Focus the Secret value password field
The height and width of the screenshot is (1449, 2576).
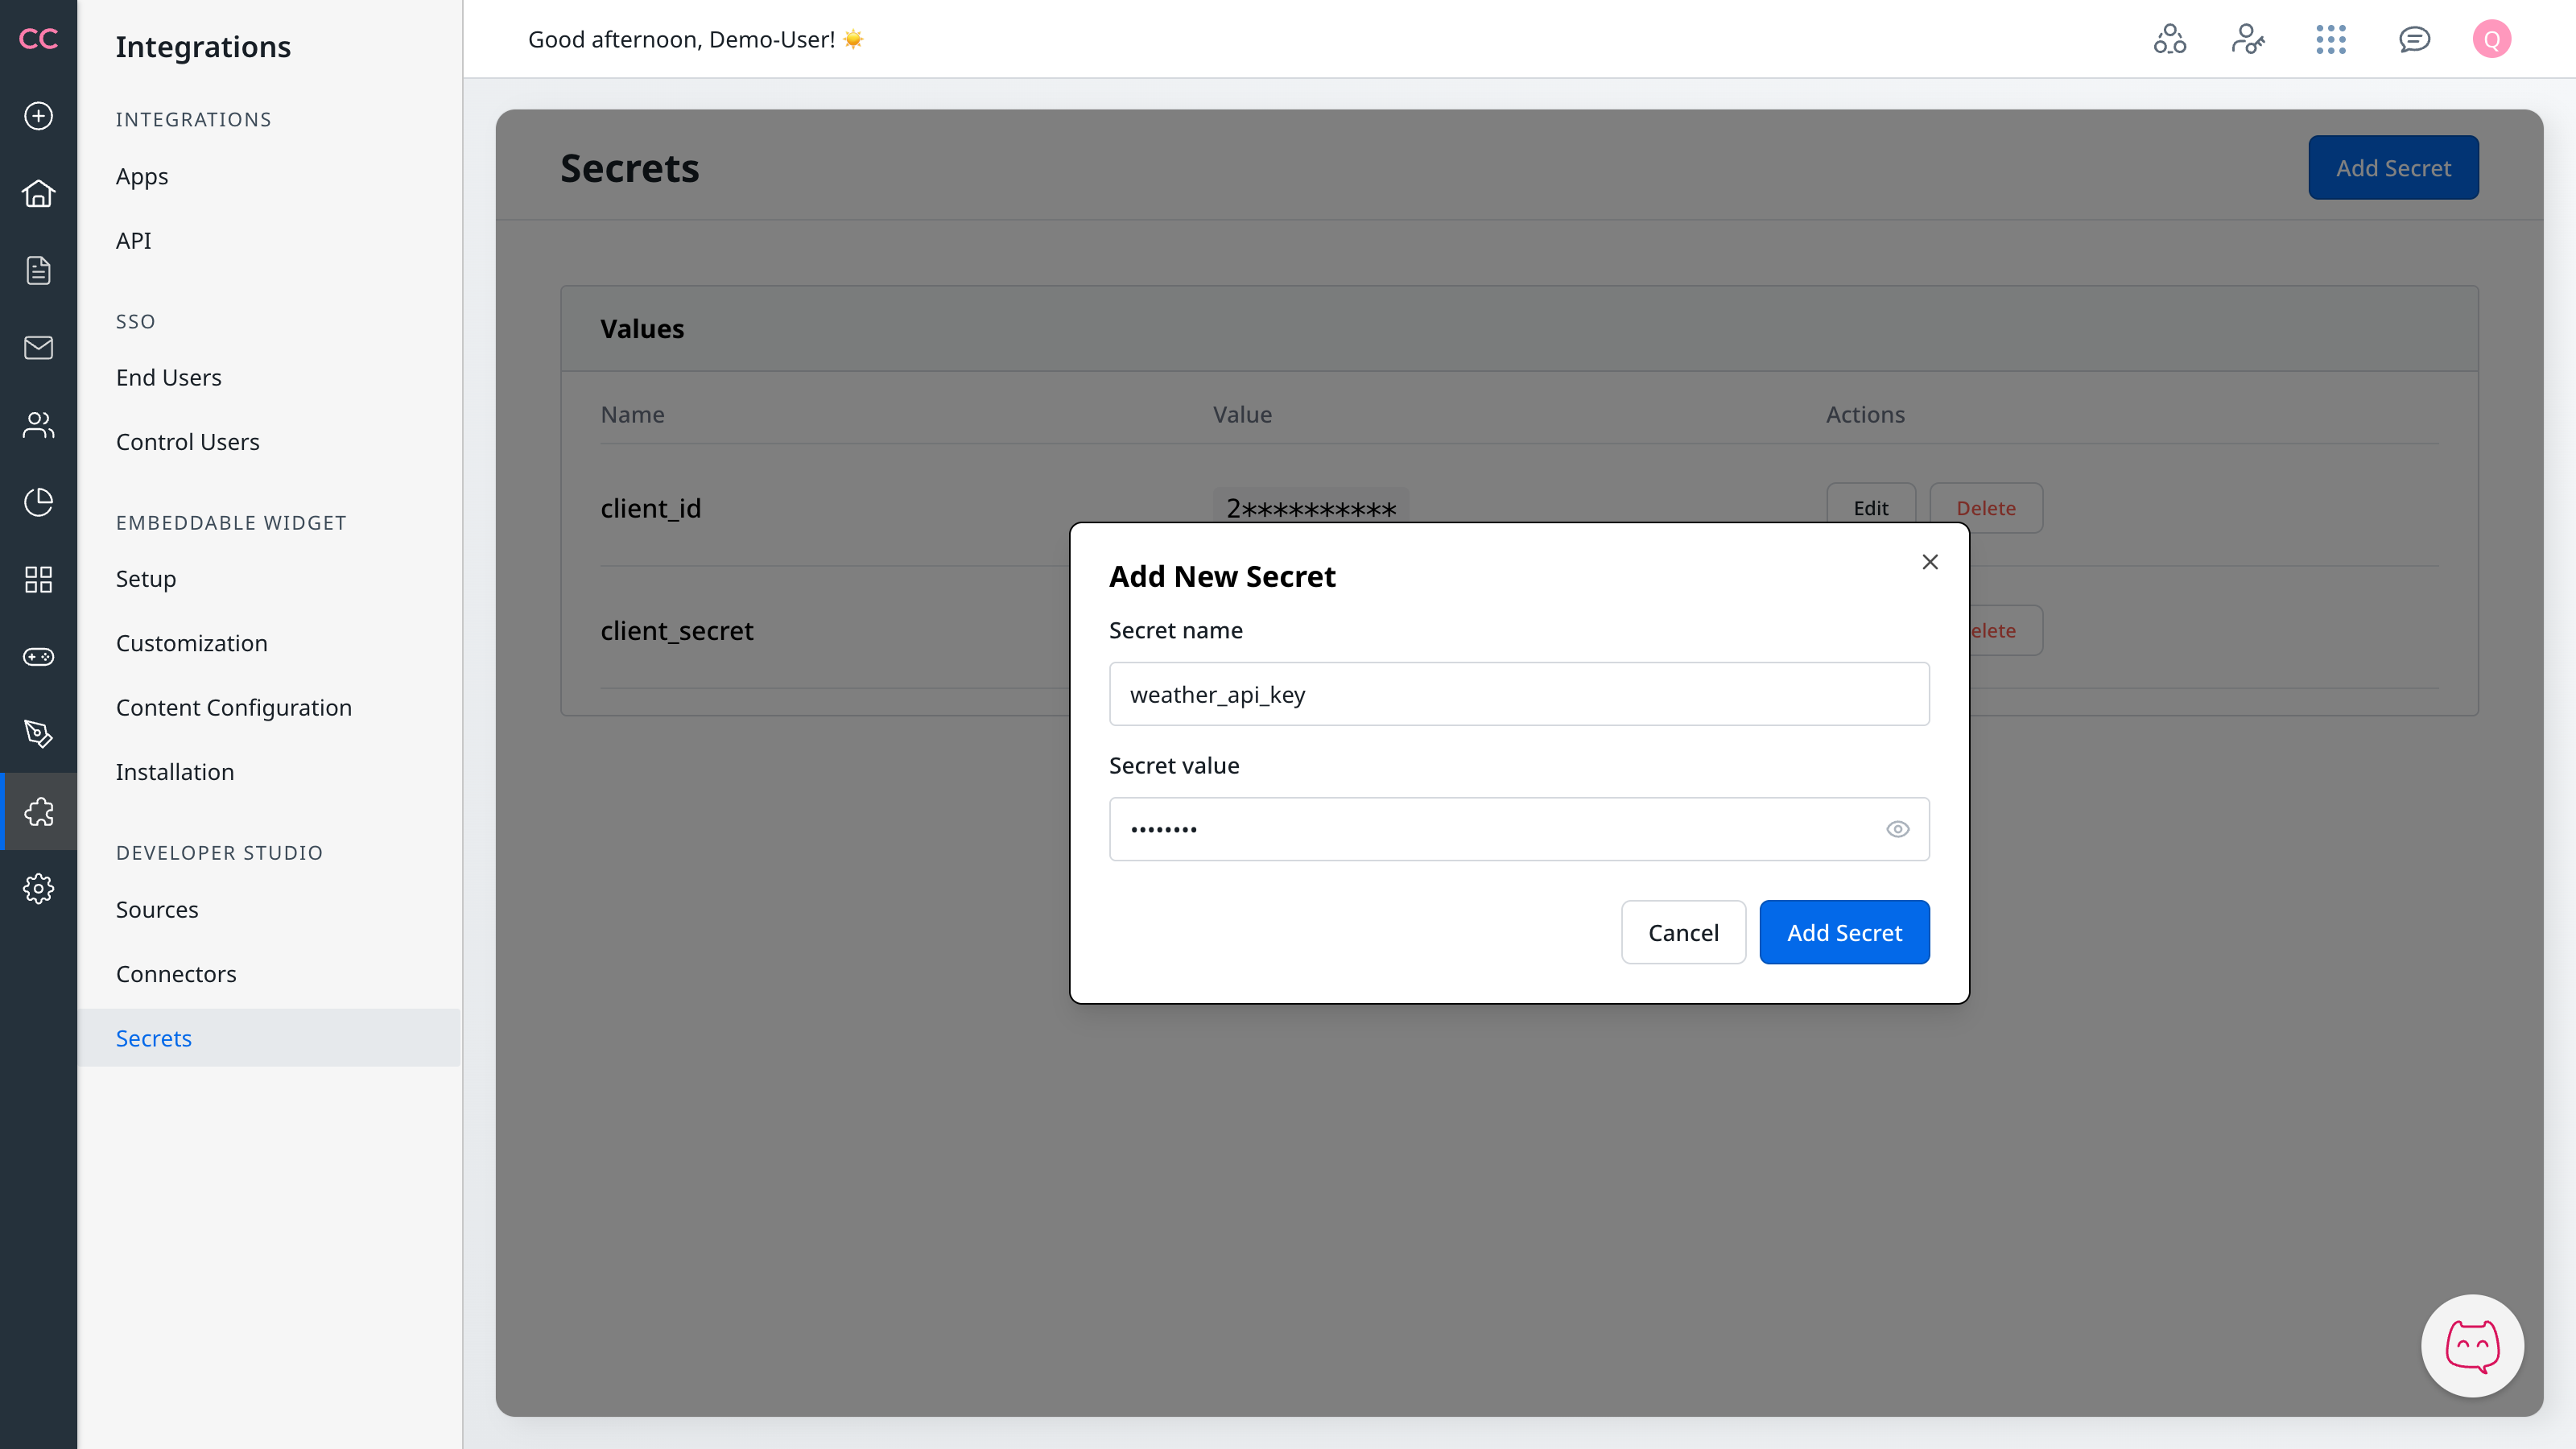point(1490,829)
